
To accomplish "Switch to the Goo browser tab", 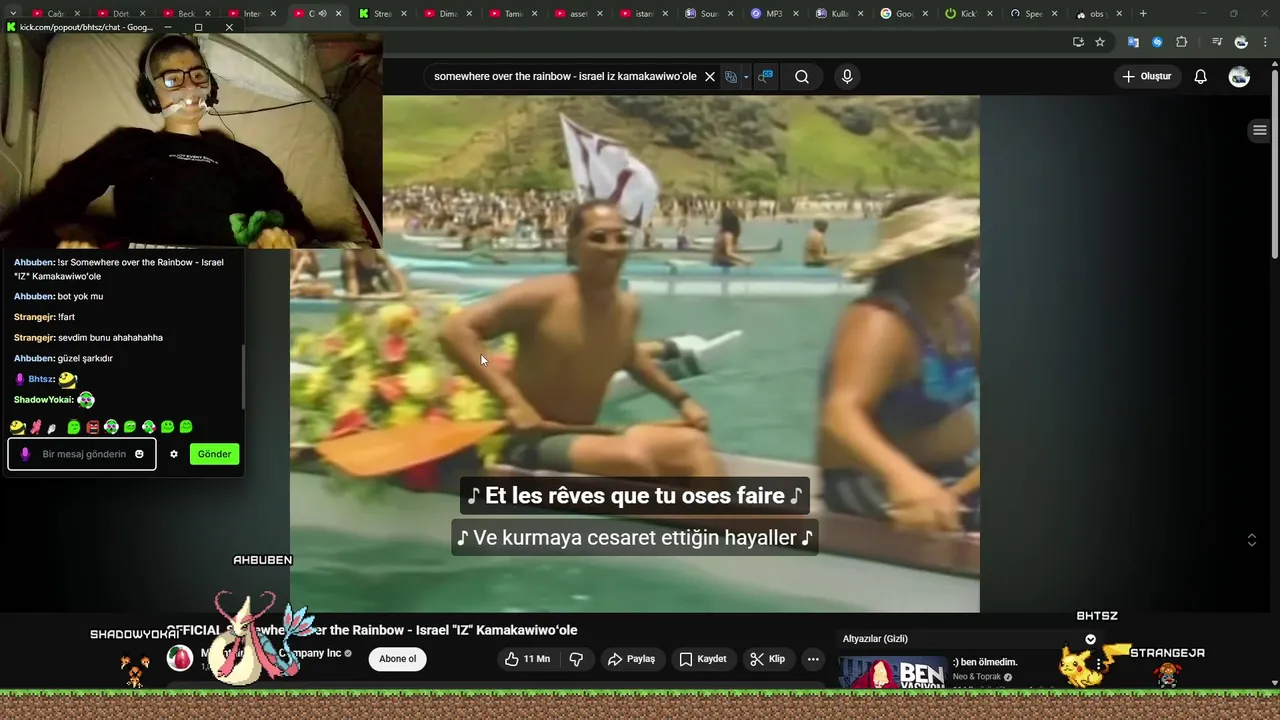I will click(x=903, y=14).
